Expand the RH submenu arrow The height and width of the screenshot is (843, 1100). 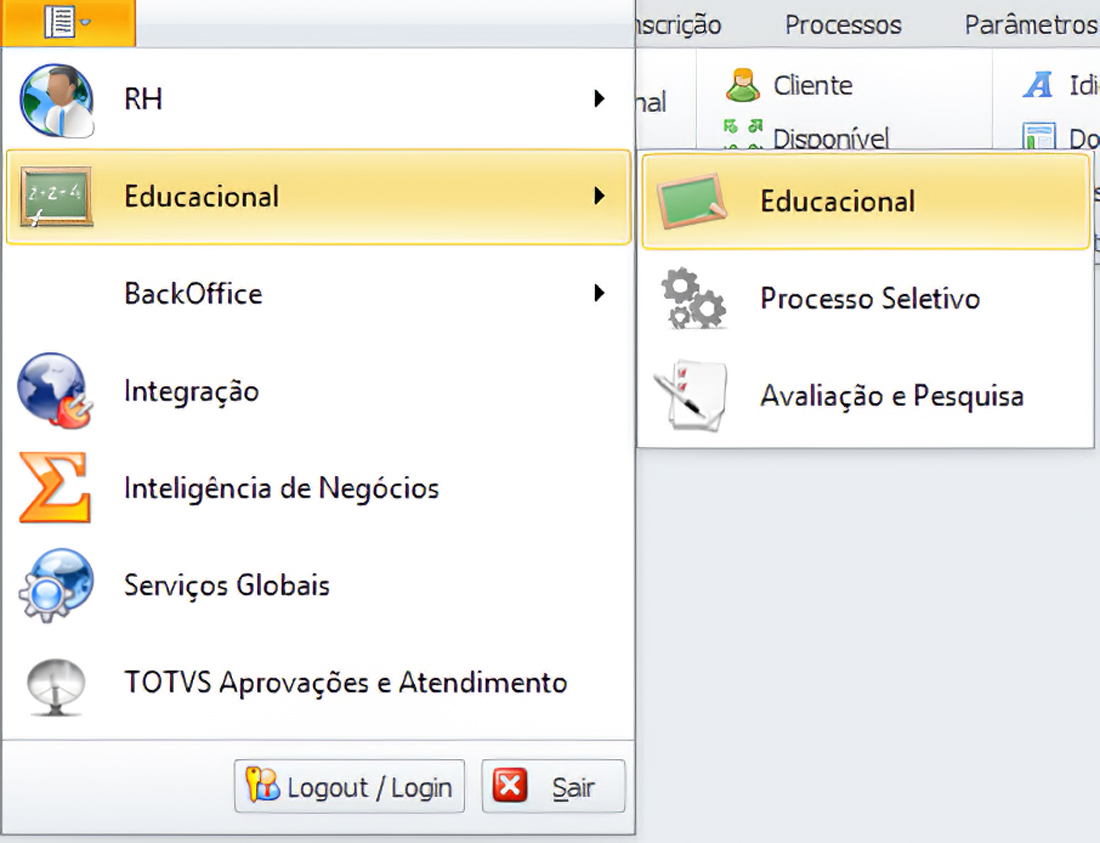click(x=599, y=99)
